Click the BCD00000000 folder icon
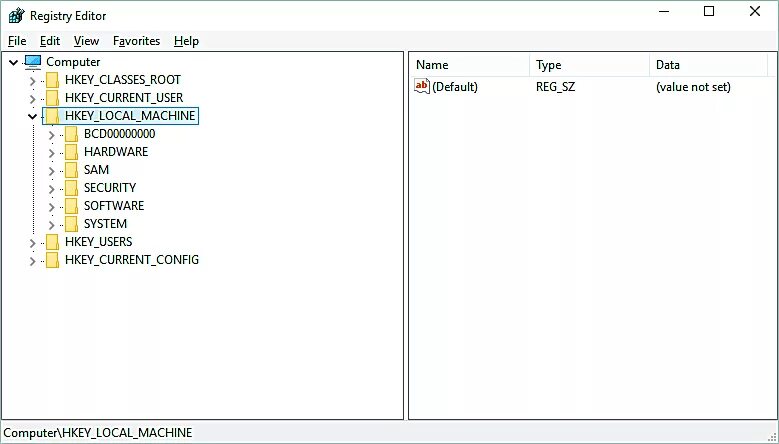This screenshot has width=779, height=444. tap(72, 134)
